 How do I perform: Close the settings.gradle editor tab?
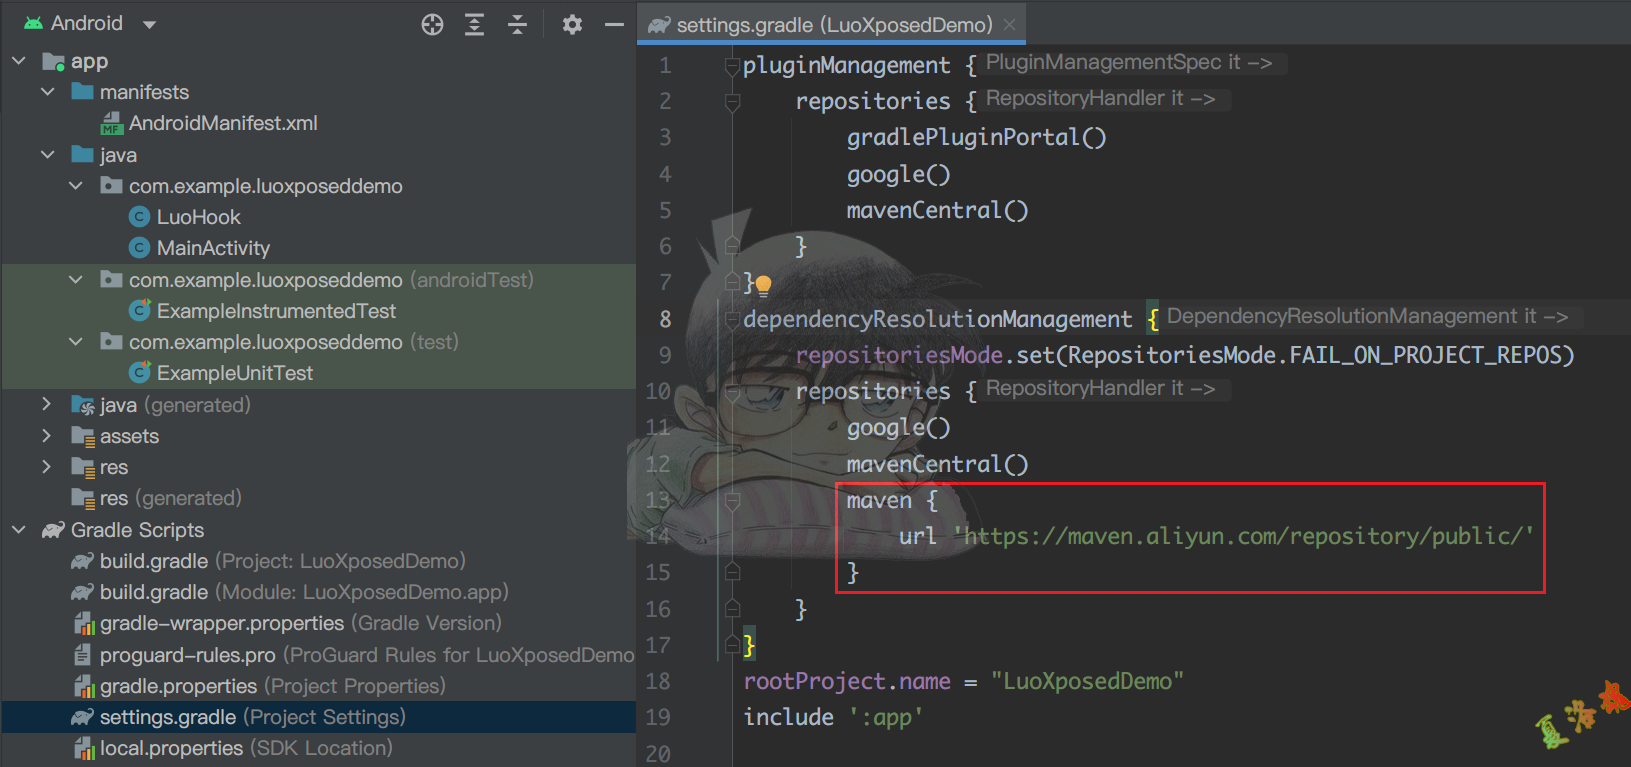pyautogui.click(x=1010, y=25)
